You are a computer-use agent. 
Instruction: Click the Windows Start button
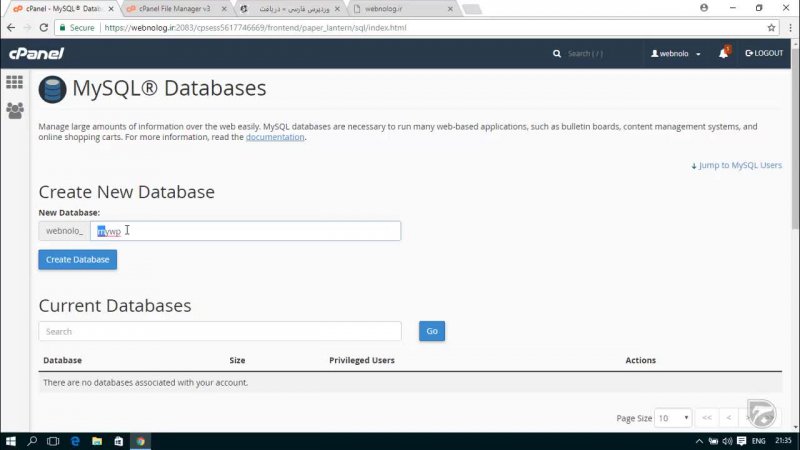click(11, 441)
